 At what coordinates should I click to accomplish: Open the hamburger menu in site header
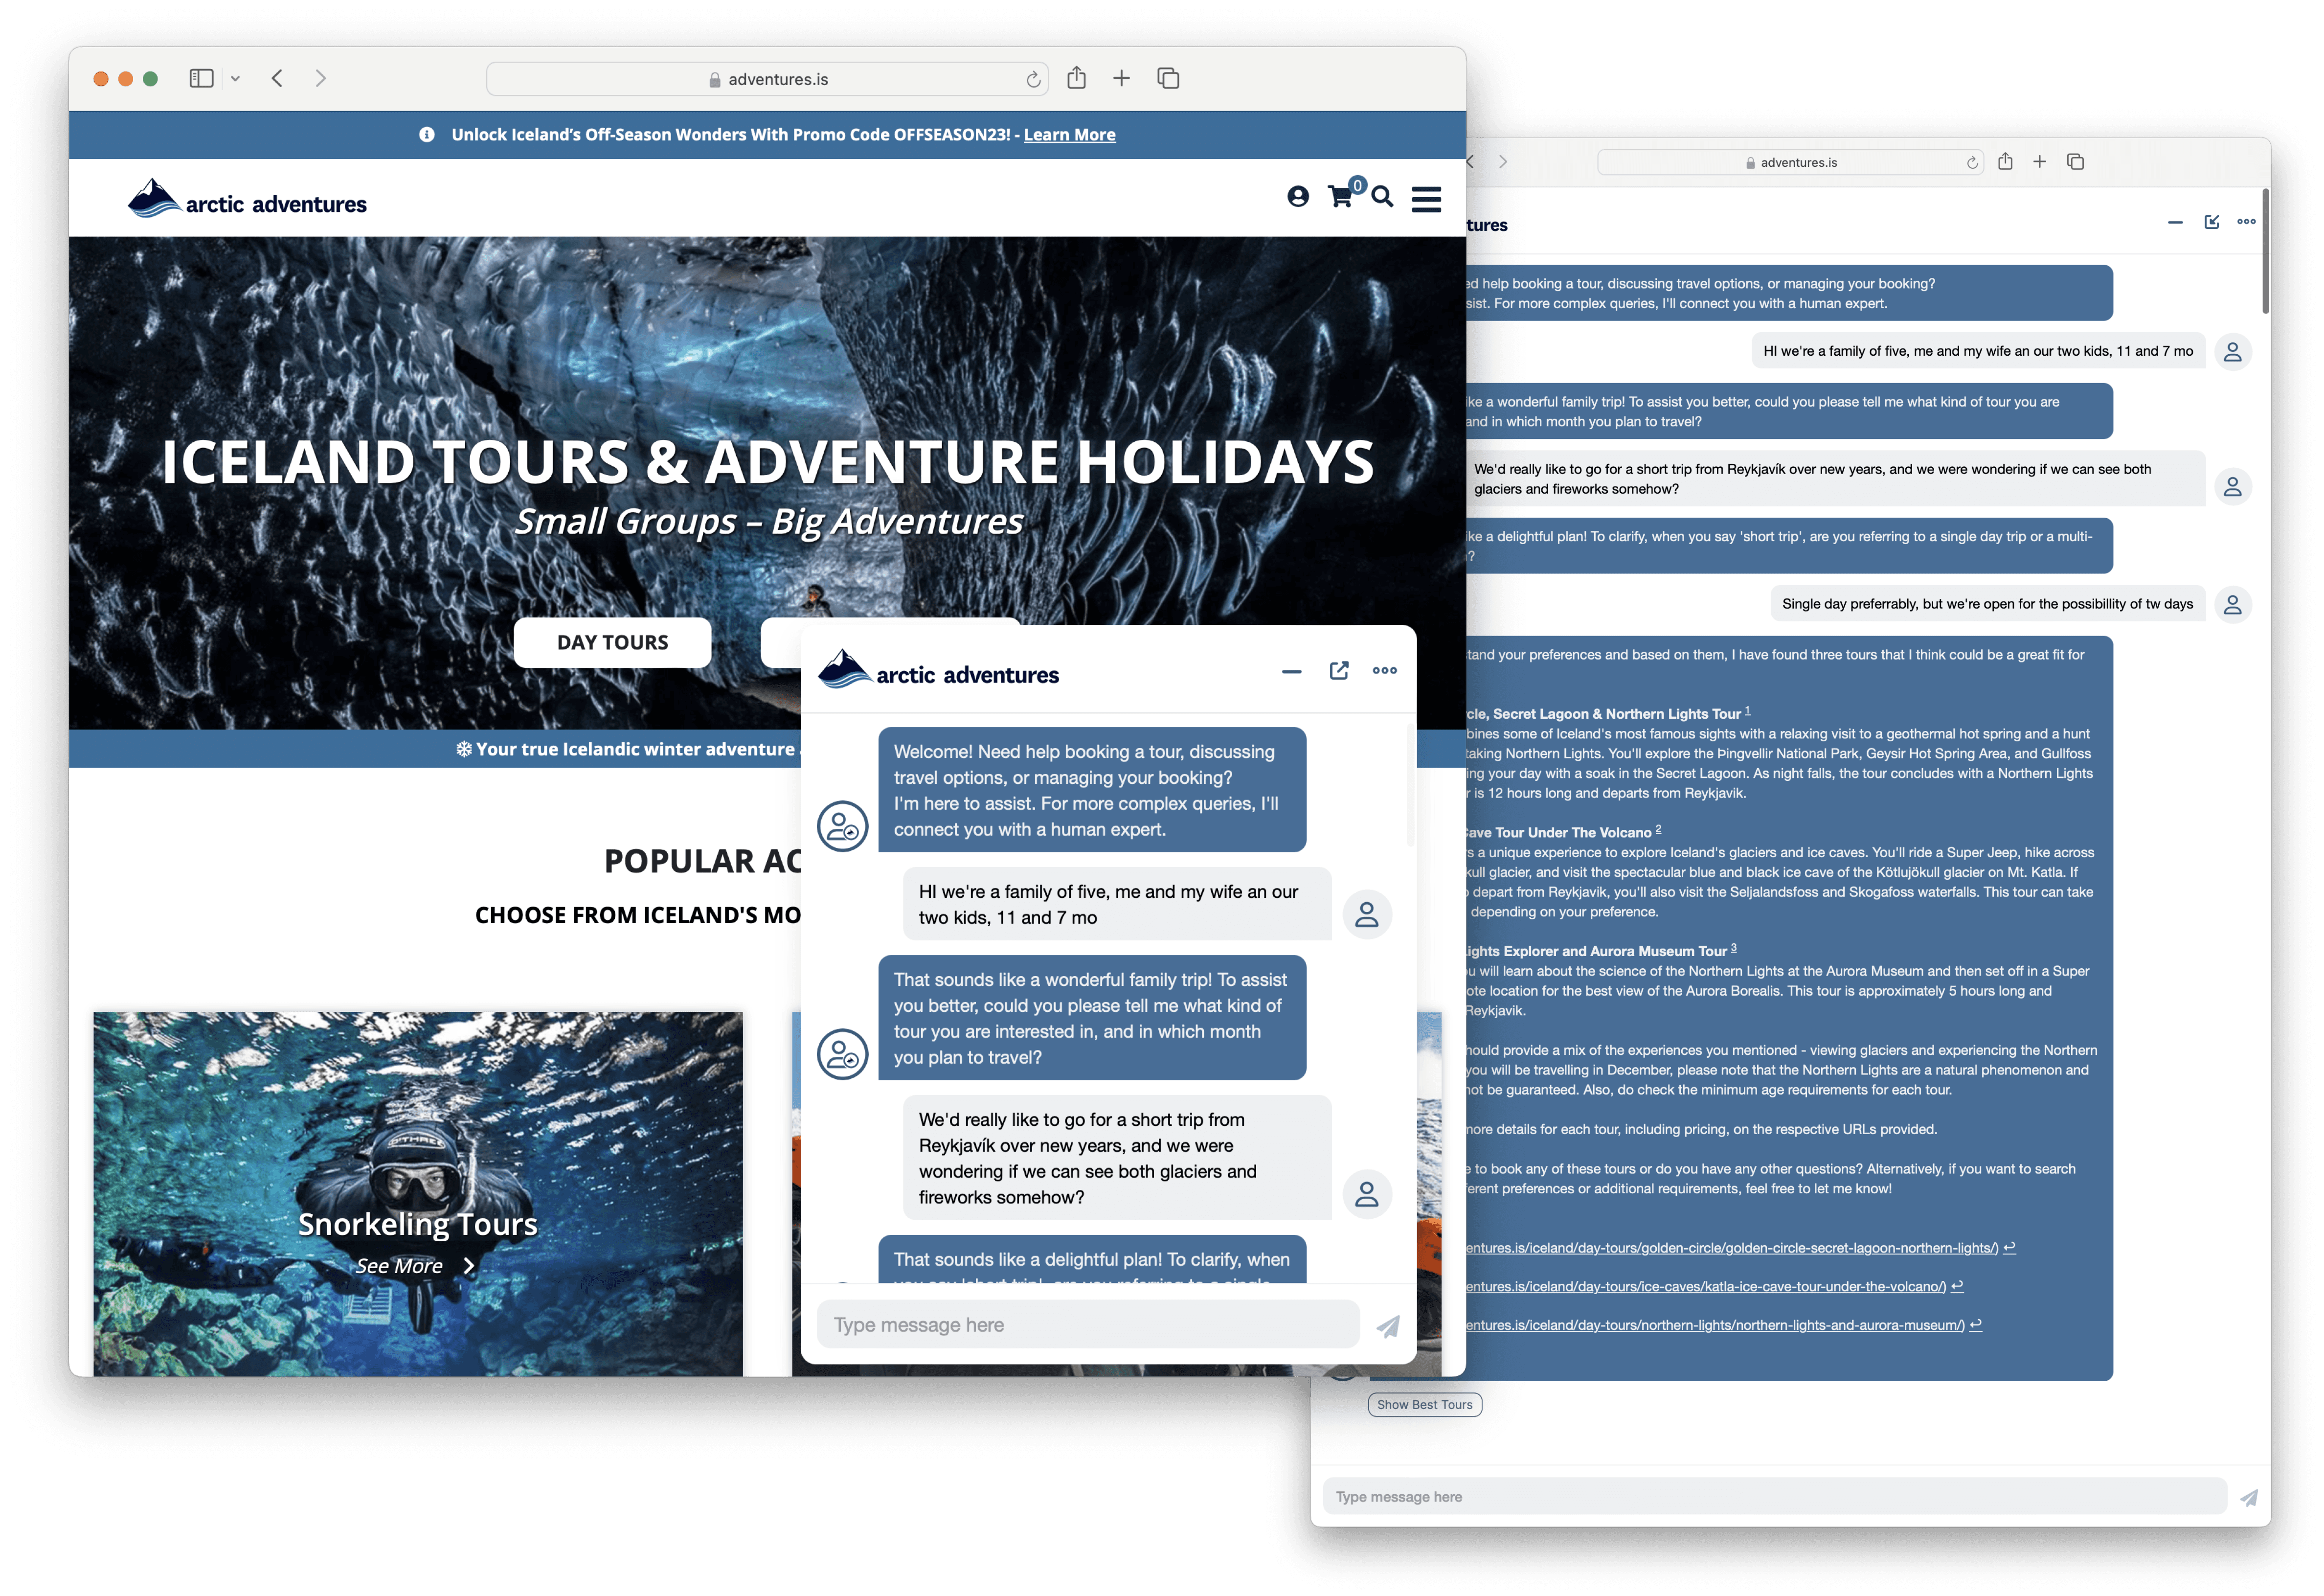(x=1426, y=199)
